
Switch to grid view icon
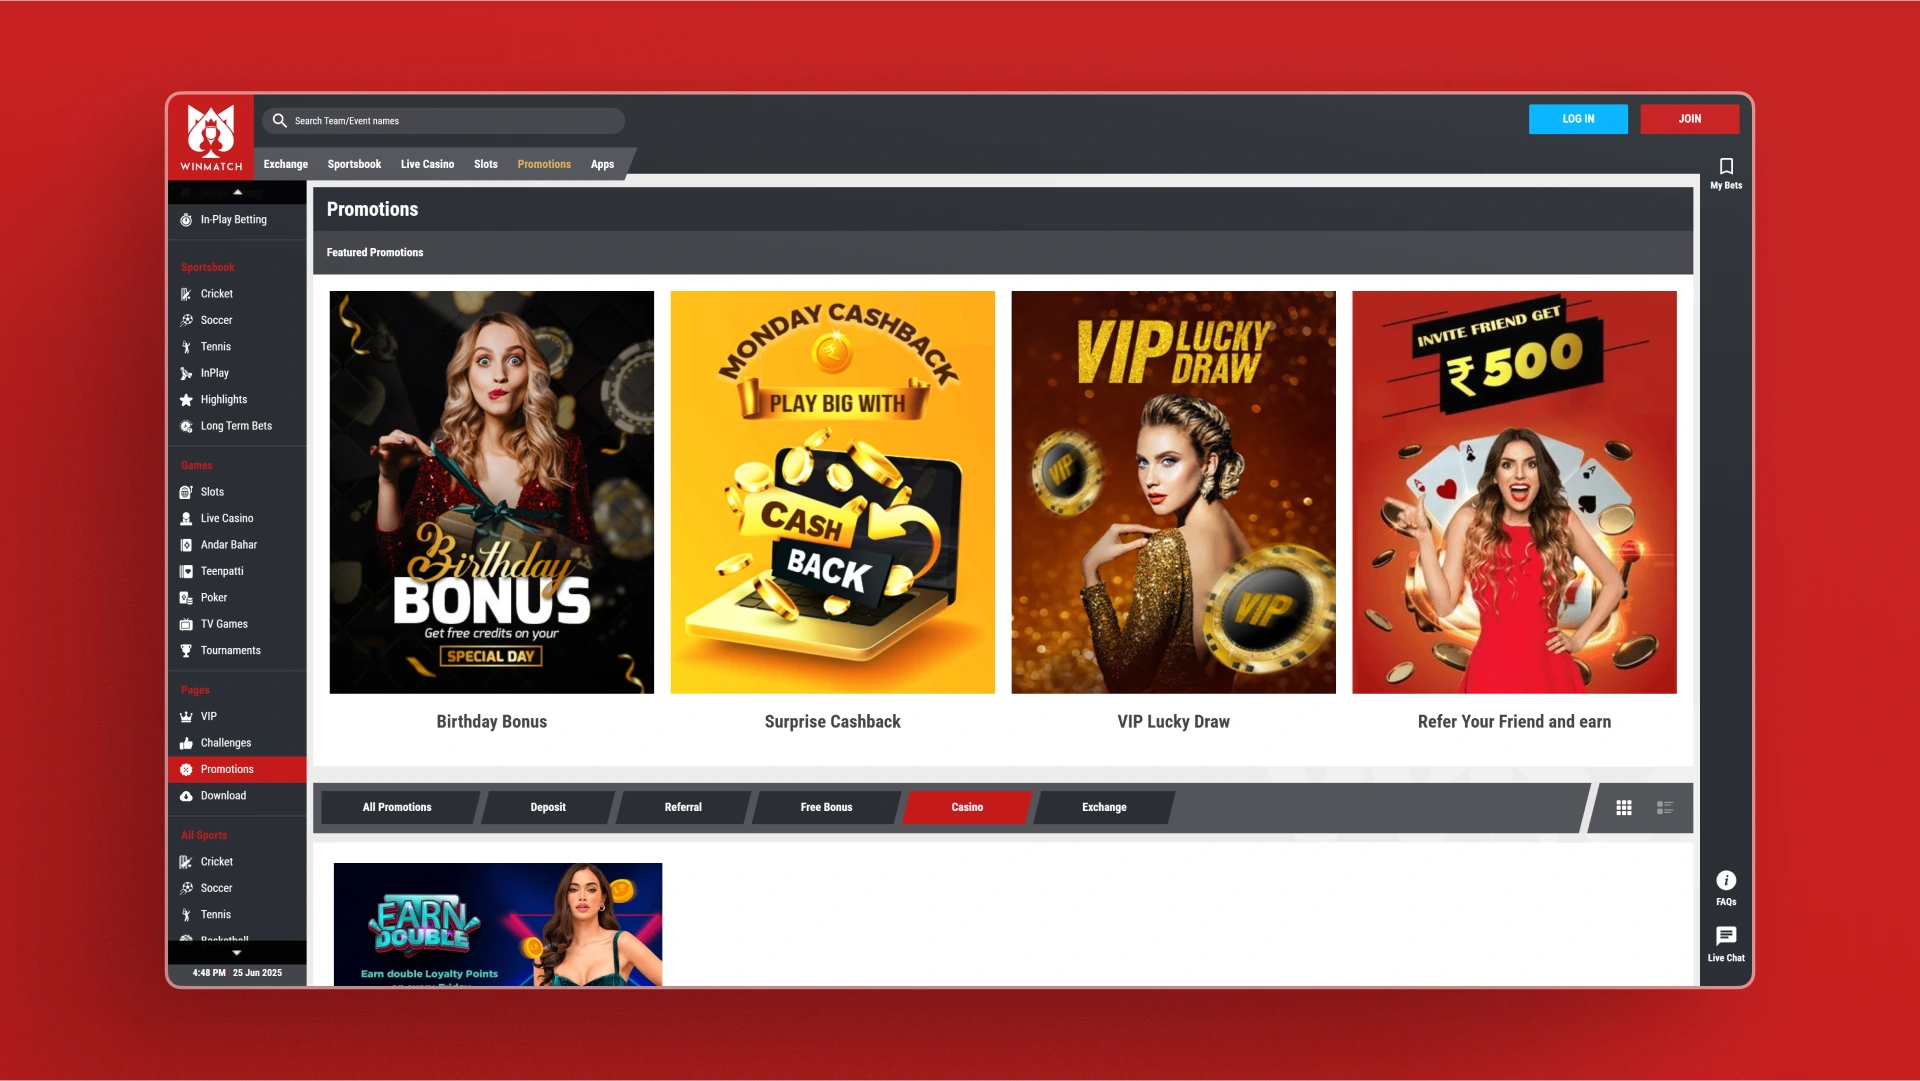[x=1624, y=808]
